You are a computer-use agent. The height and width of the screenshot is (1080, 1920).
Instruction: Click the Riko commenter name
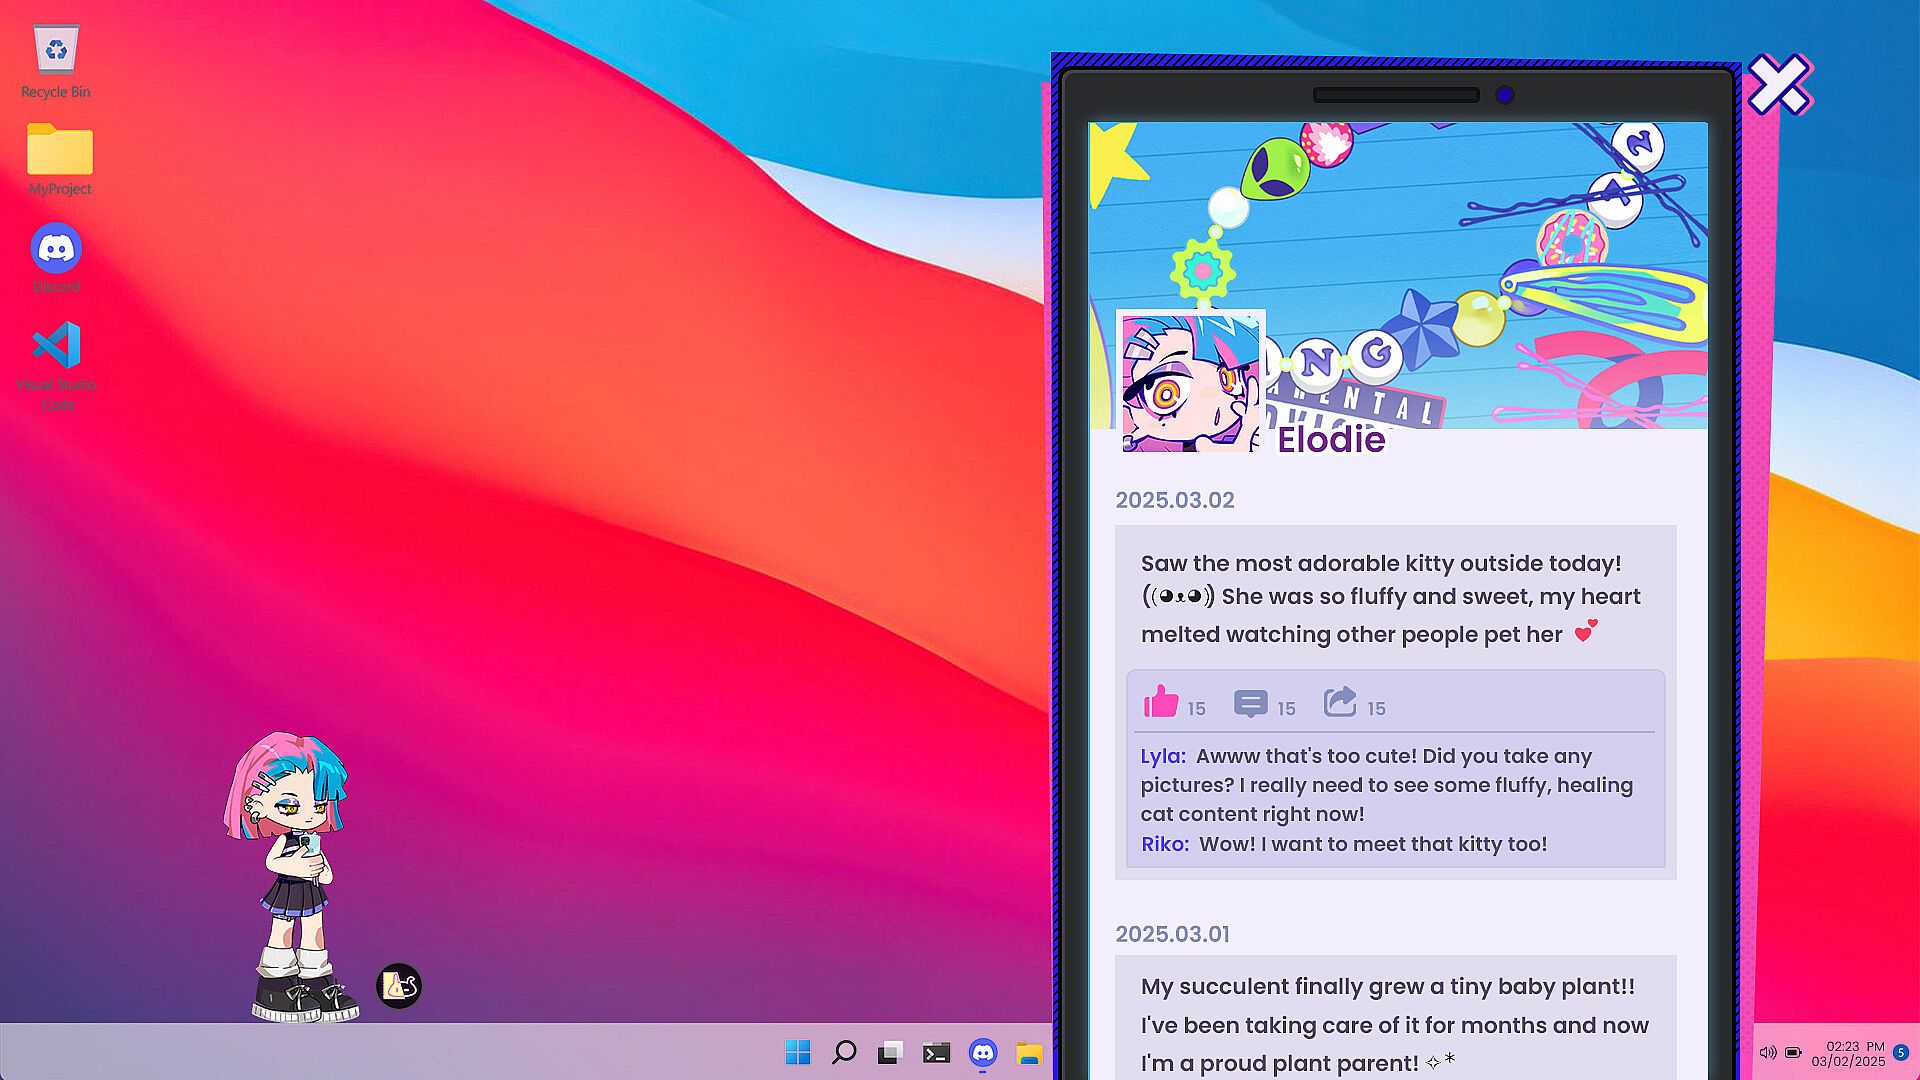pos(1164,844)
